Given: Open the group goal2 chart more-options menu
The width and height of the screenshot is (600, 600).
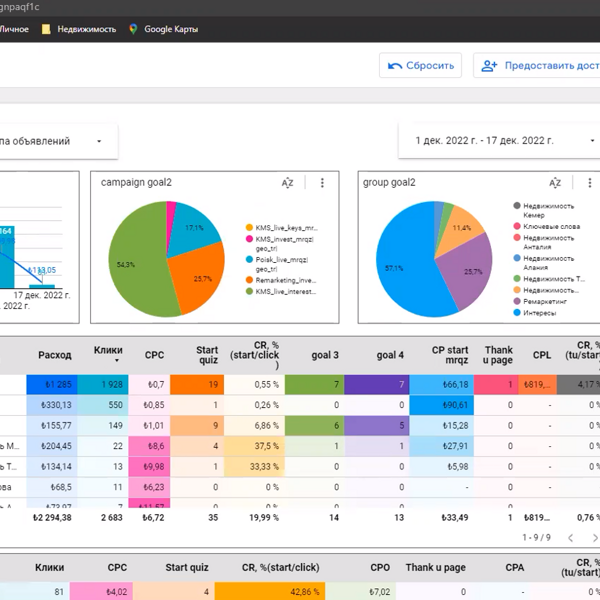Looking at the screenshot, I should [589, 183].
